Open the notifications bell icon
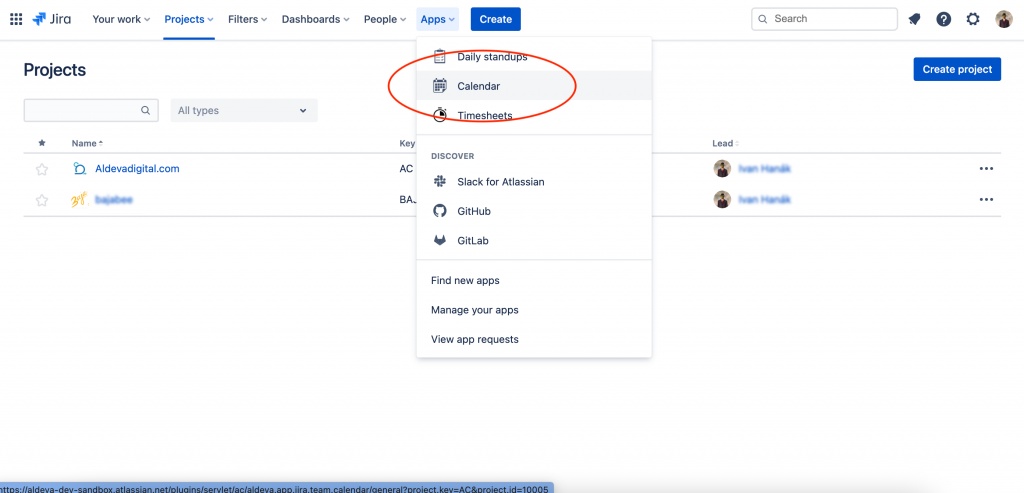 914,19
